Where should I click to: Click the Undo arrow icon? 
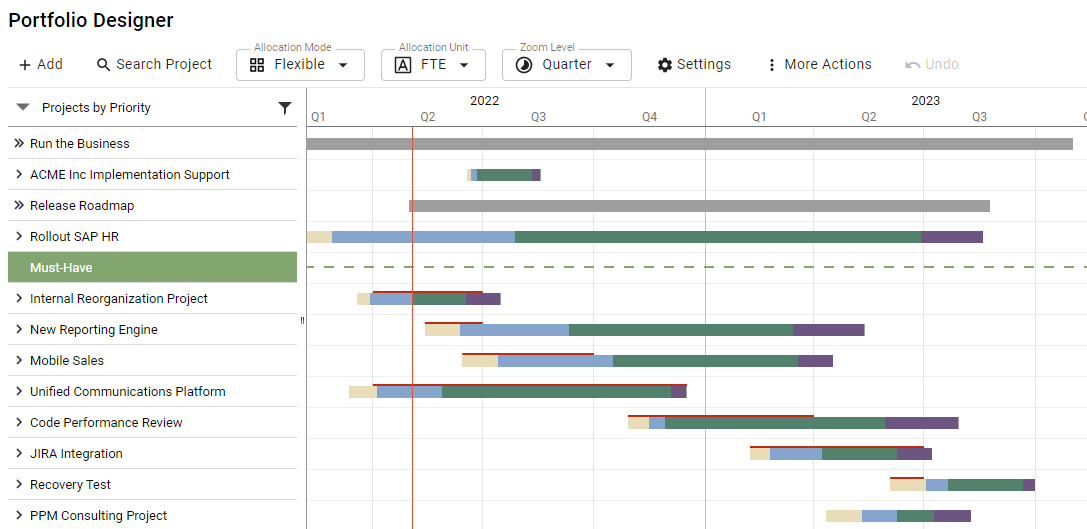[x=912, y=65]
